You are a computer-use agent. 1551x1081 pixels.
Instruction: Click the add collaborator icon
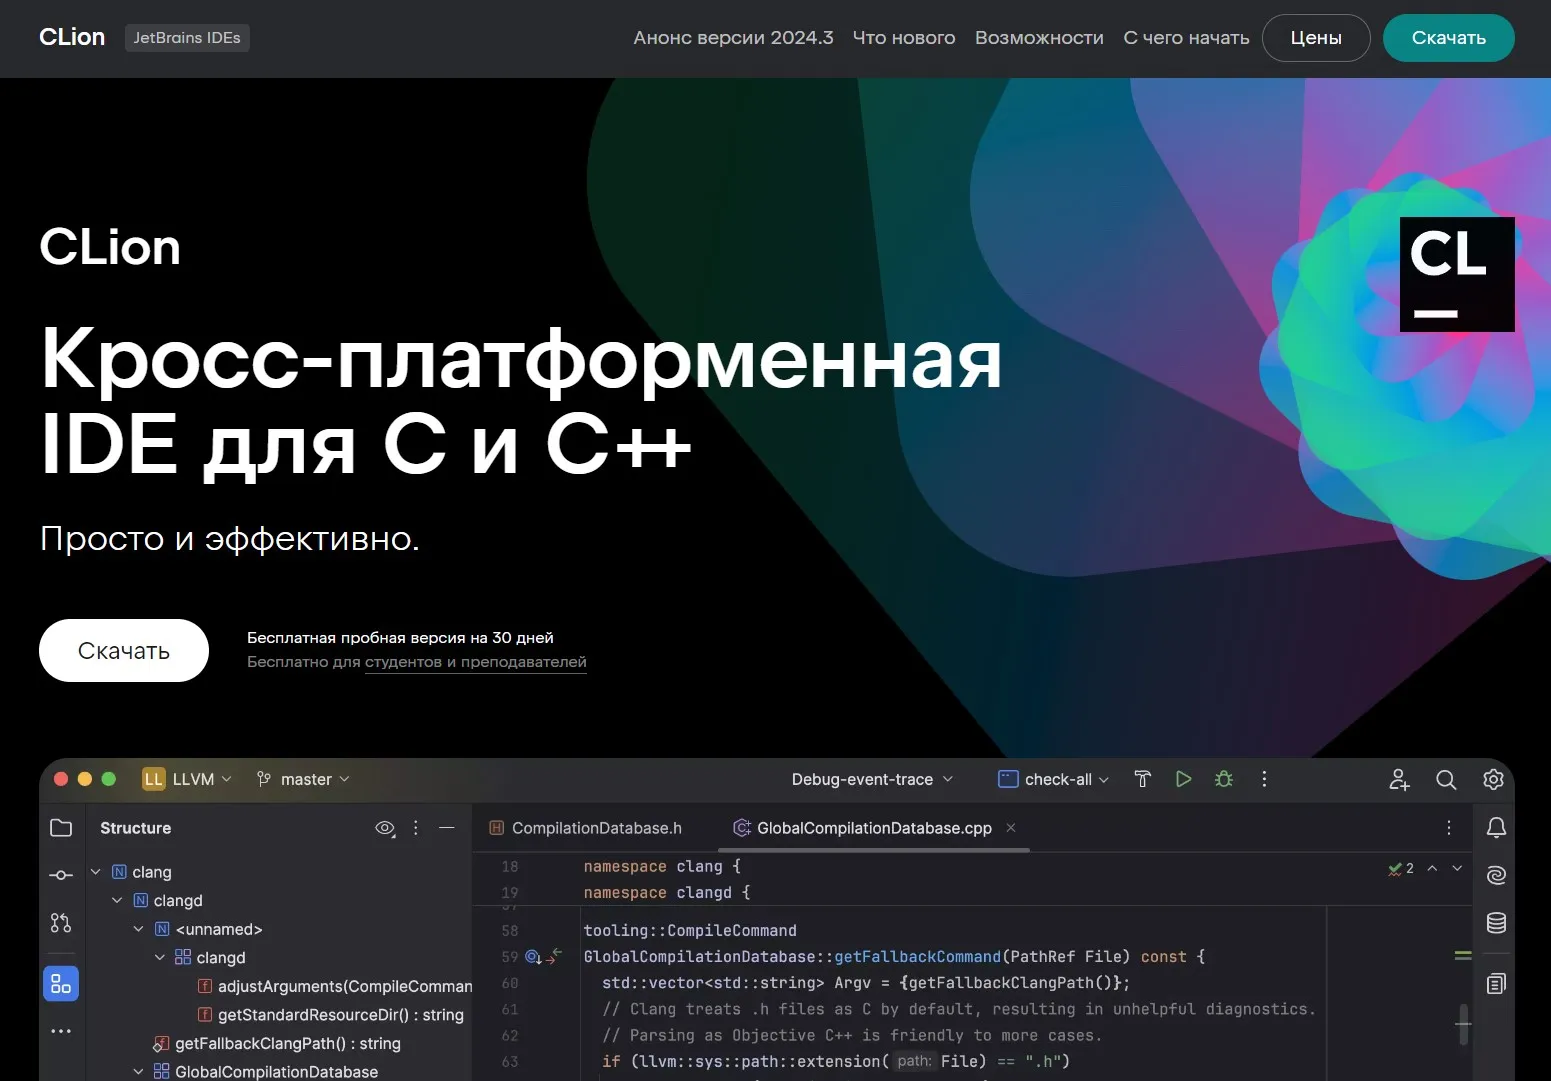[1399, 780]
